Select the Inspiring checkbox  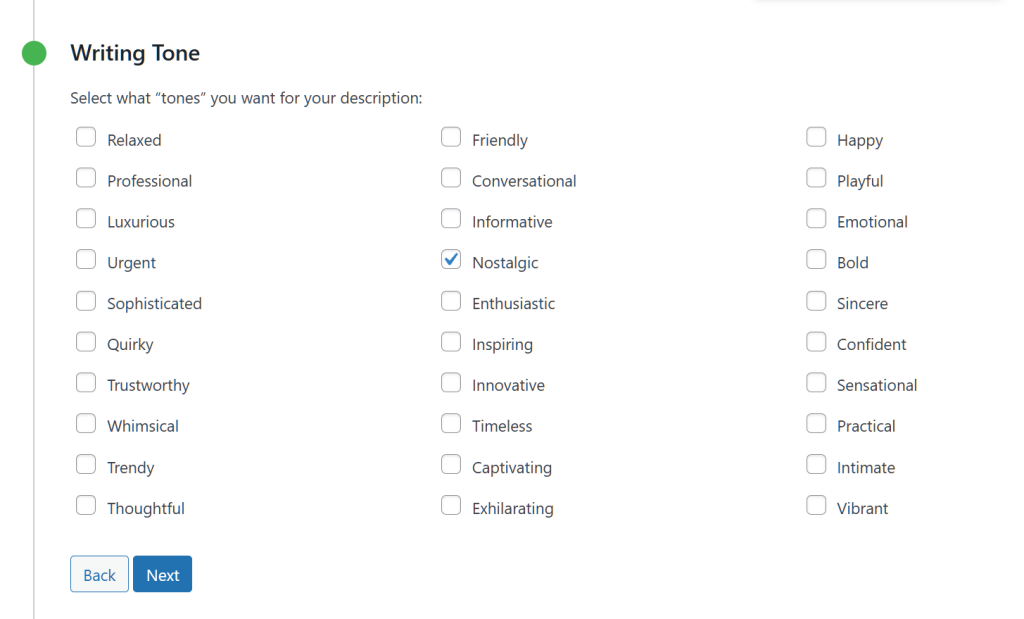click(451, 342)
